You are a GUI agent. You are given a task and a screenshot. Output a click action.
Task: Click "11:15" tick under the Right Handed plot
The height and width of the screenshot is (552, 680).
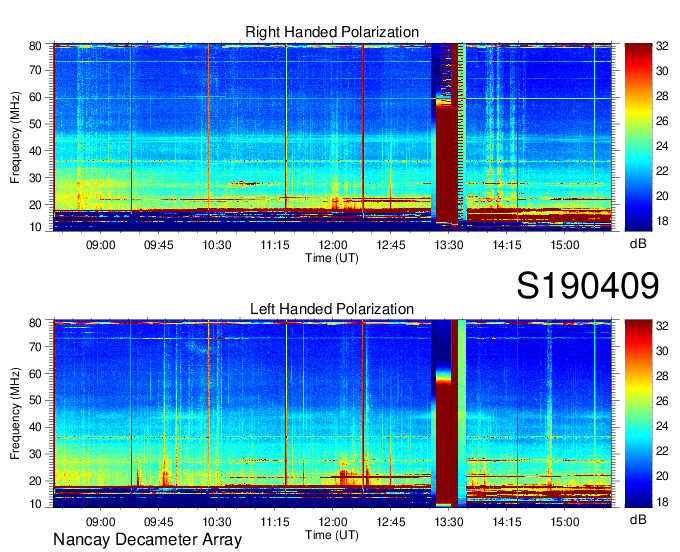(x=275, y=245)
